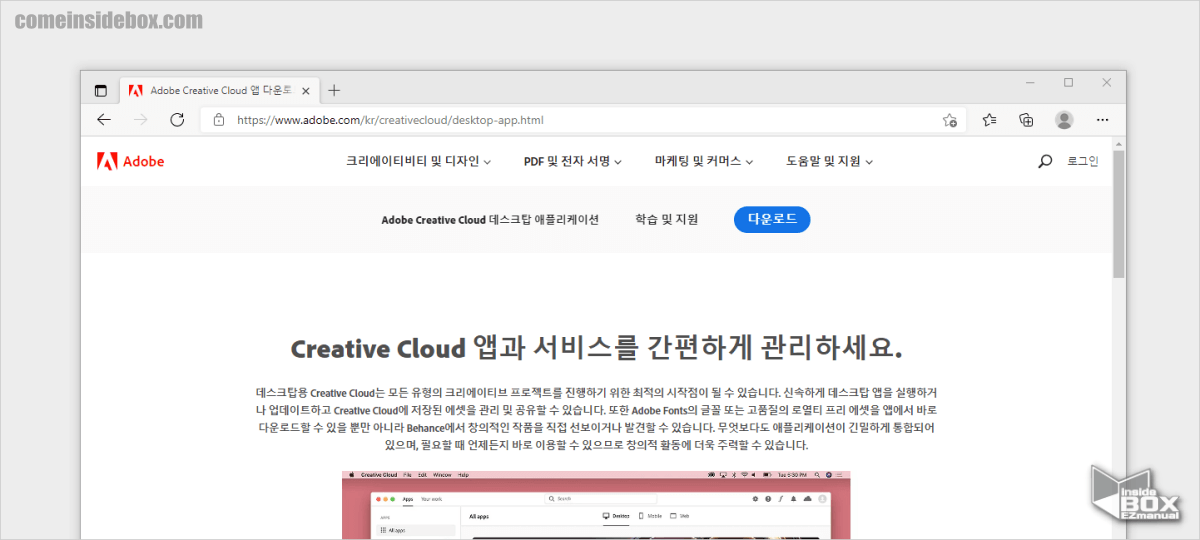Click the blue 다운로드 button
Image resolution: width=1200 pixels, height=540 pixels.
pyautogui.click(x=772, y=220)
